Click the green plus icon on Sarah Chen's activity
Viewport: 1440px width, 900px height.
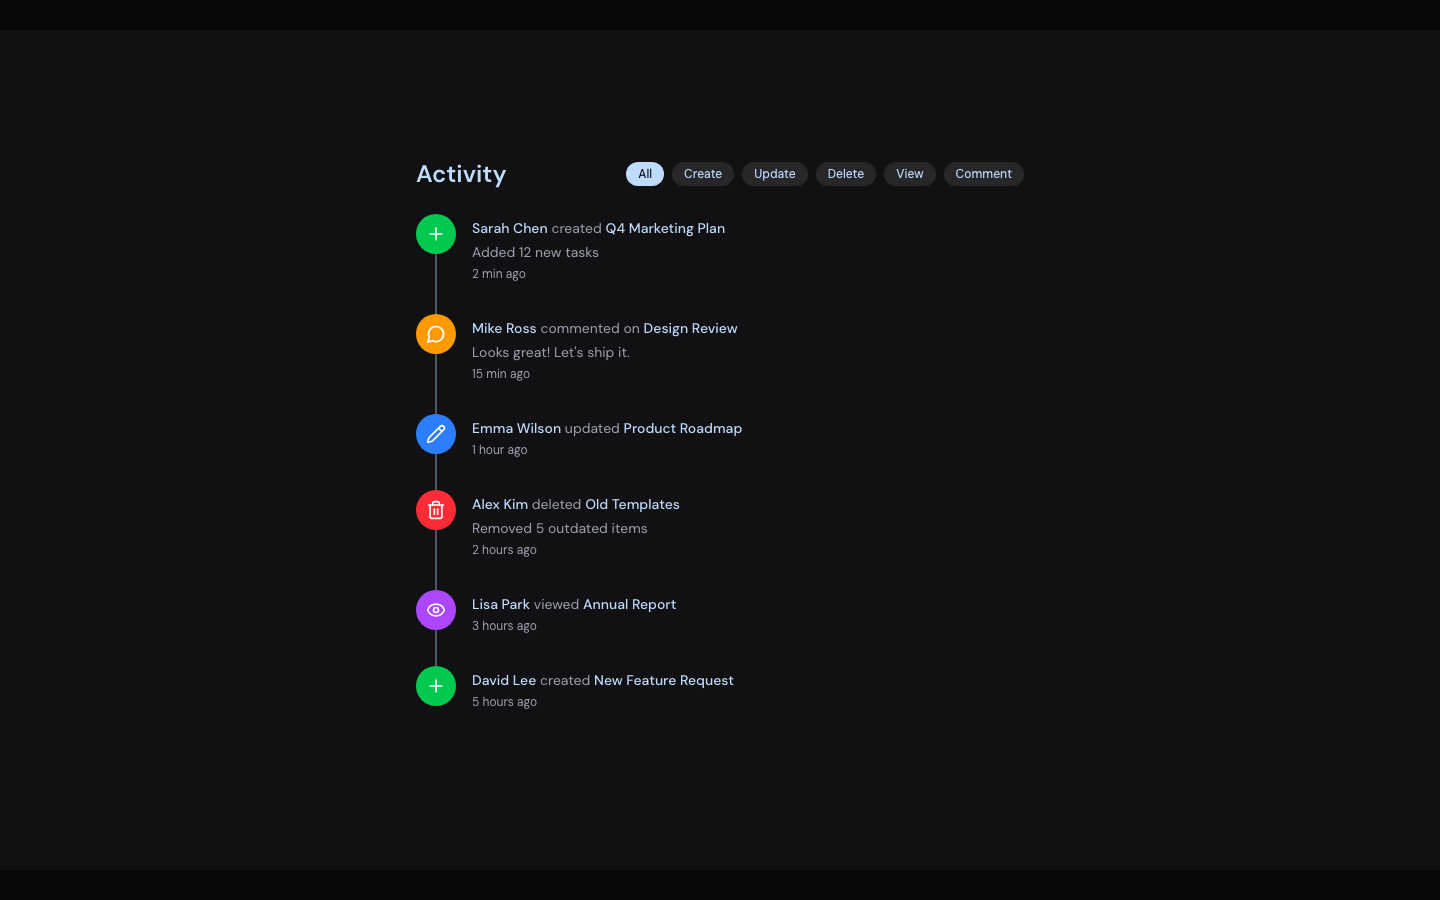[x=436, y=233]
